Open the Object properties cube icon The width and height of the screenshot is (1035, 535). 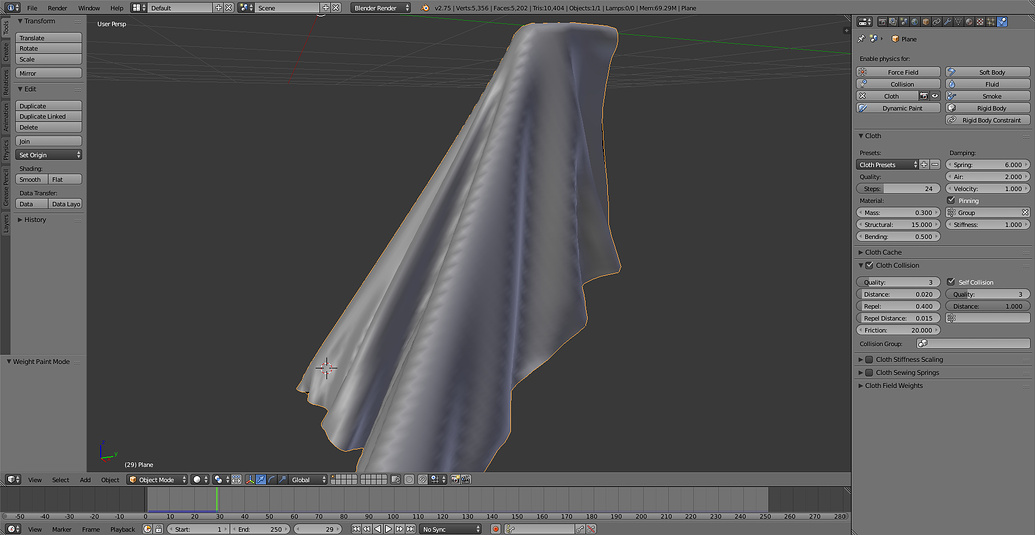coord(925,22)
